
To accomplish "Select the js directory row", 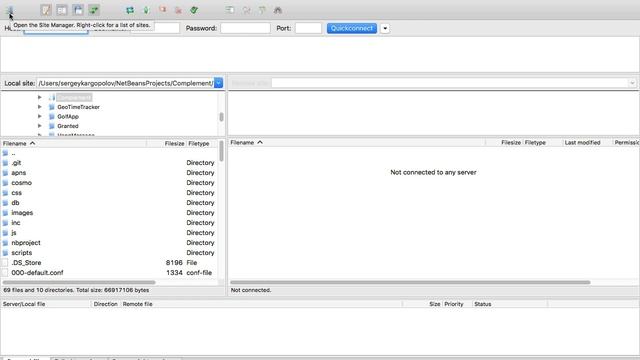I will click(109, 233).
